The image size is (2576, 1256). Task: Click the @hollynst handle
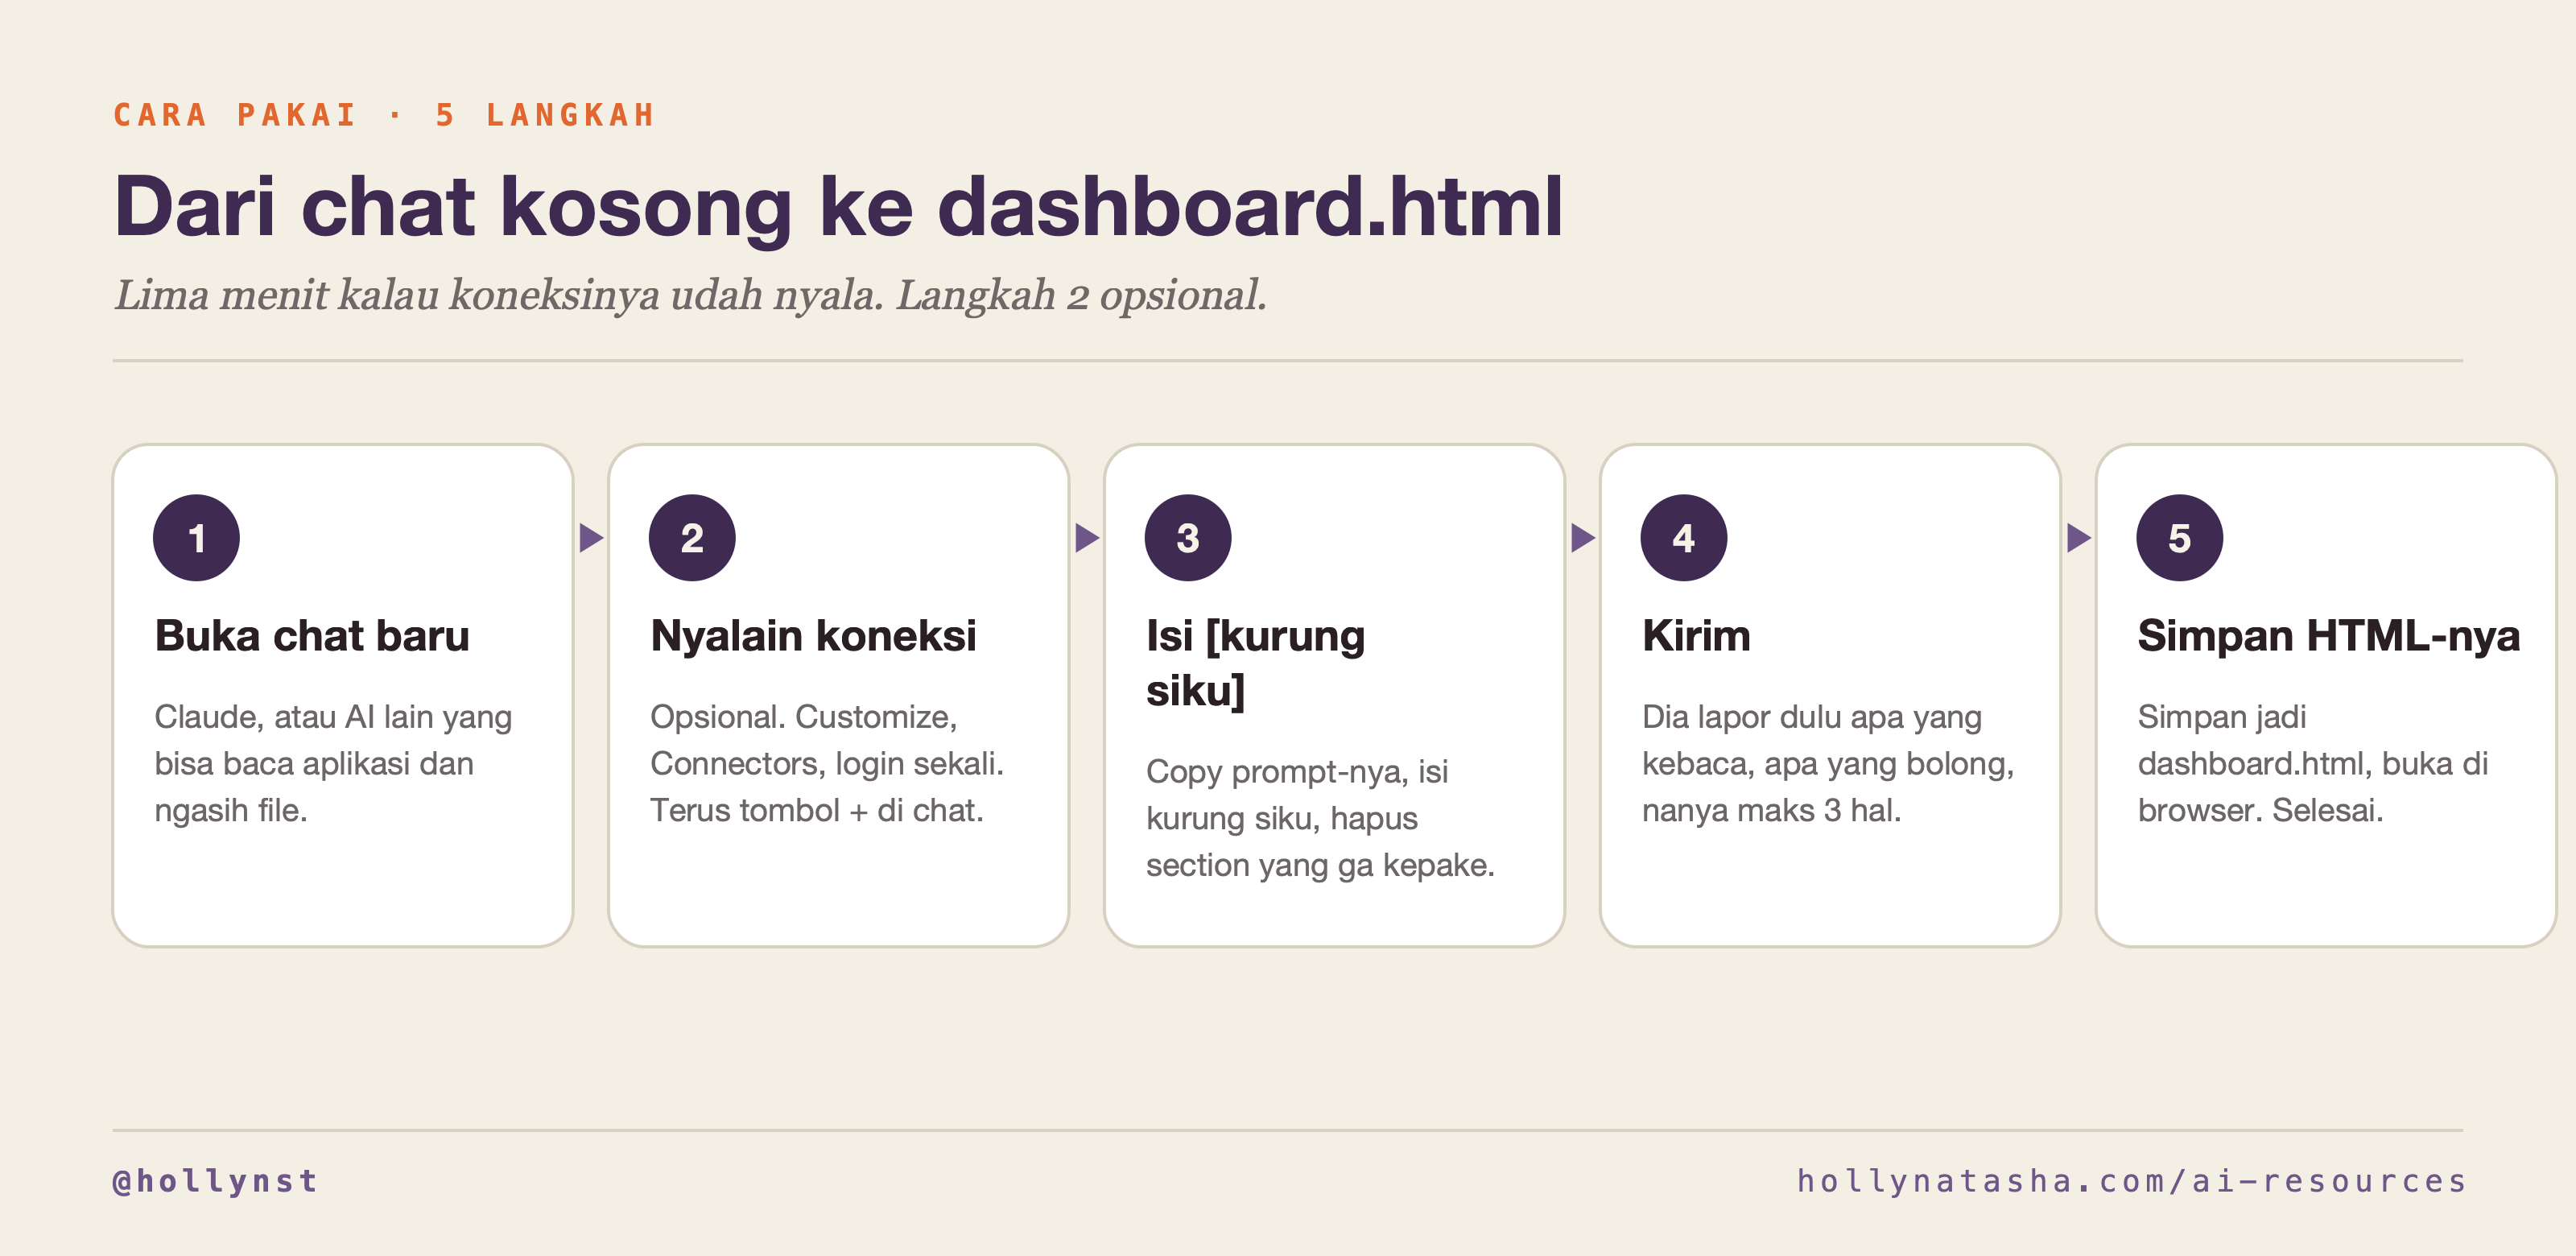(216, 1181)
